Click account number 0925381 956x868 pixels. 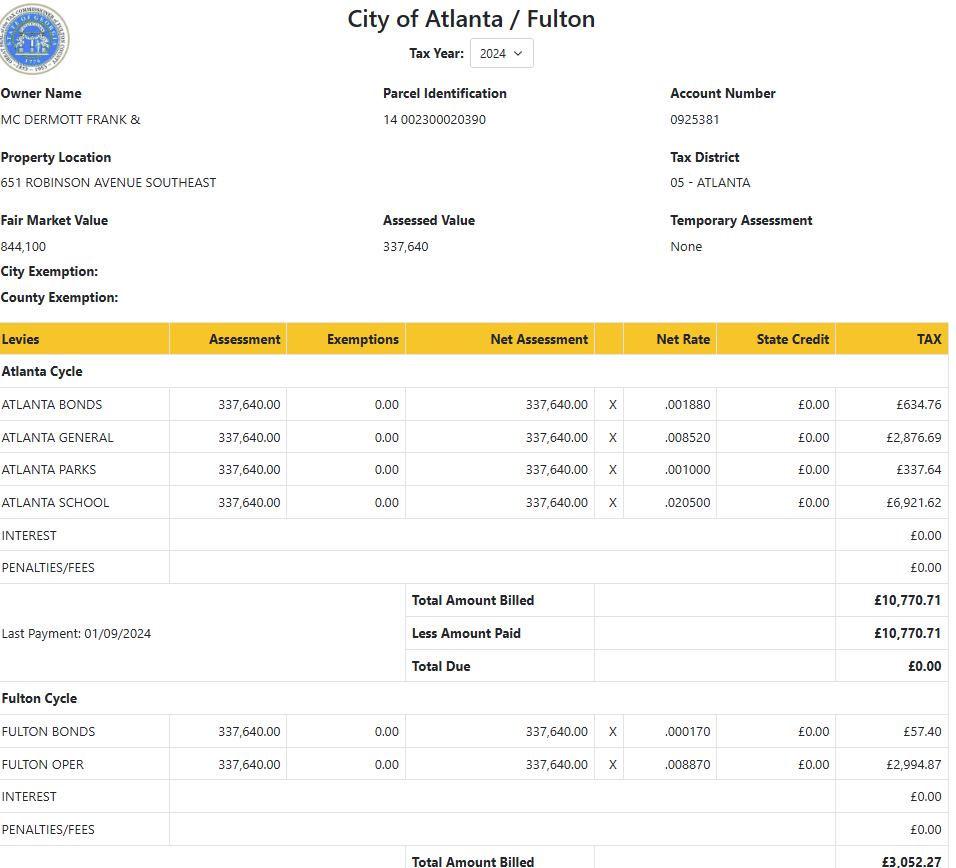point(695,120)
